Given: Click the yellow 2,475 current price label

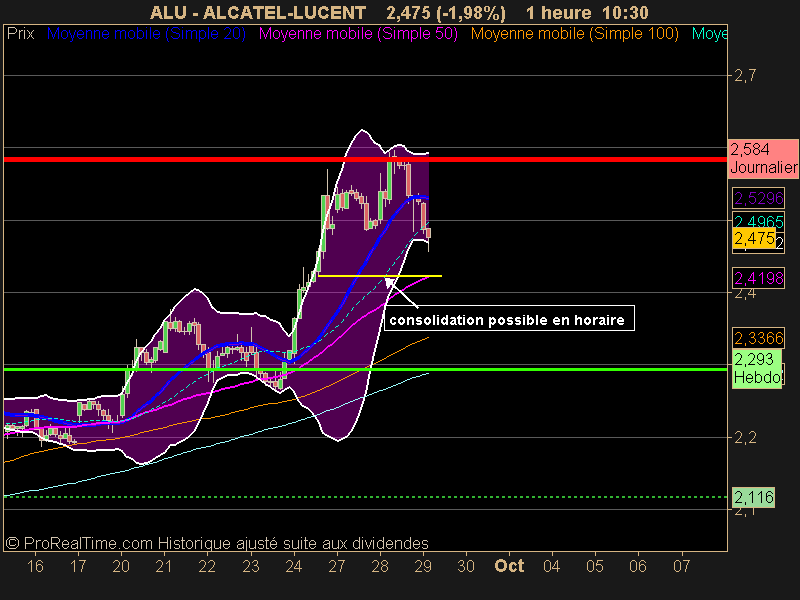Looking at the screenshot, I should 754,238.
